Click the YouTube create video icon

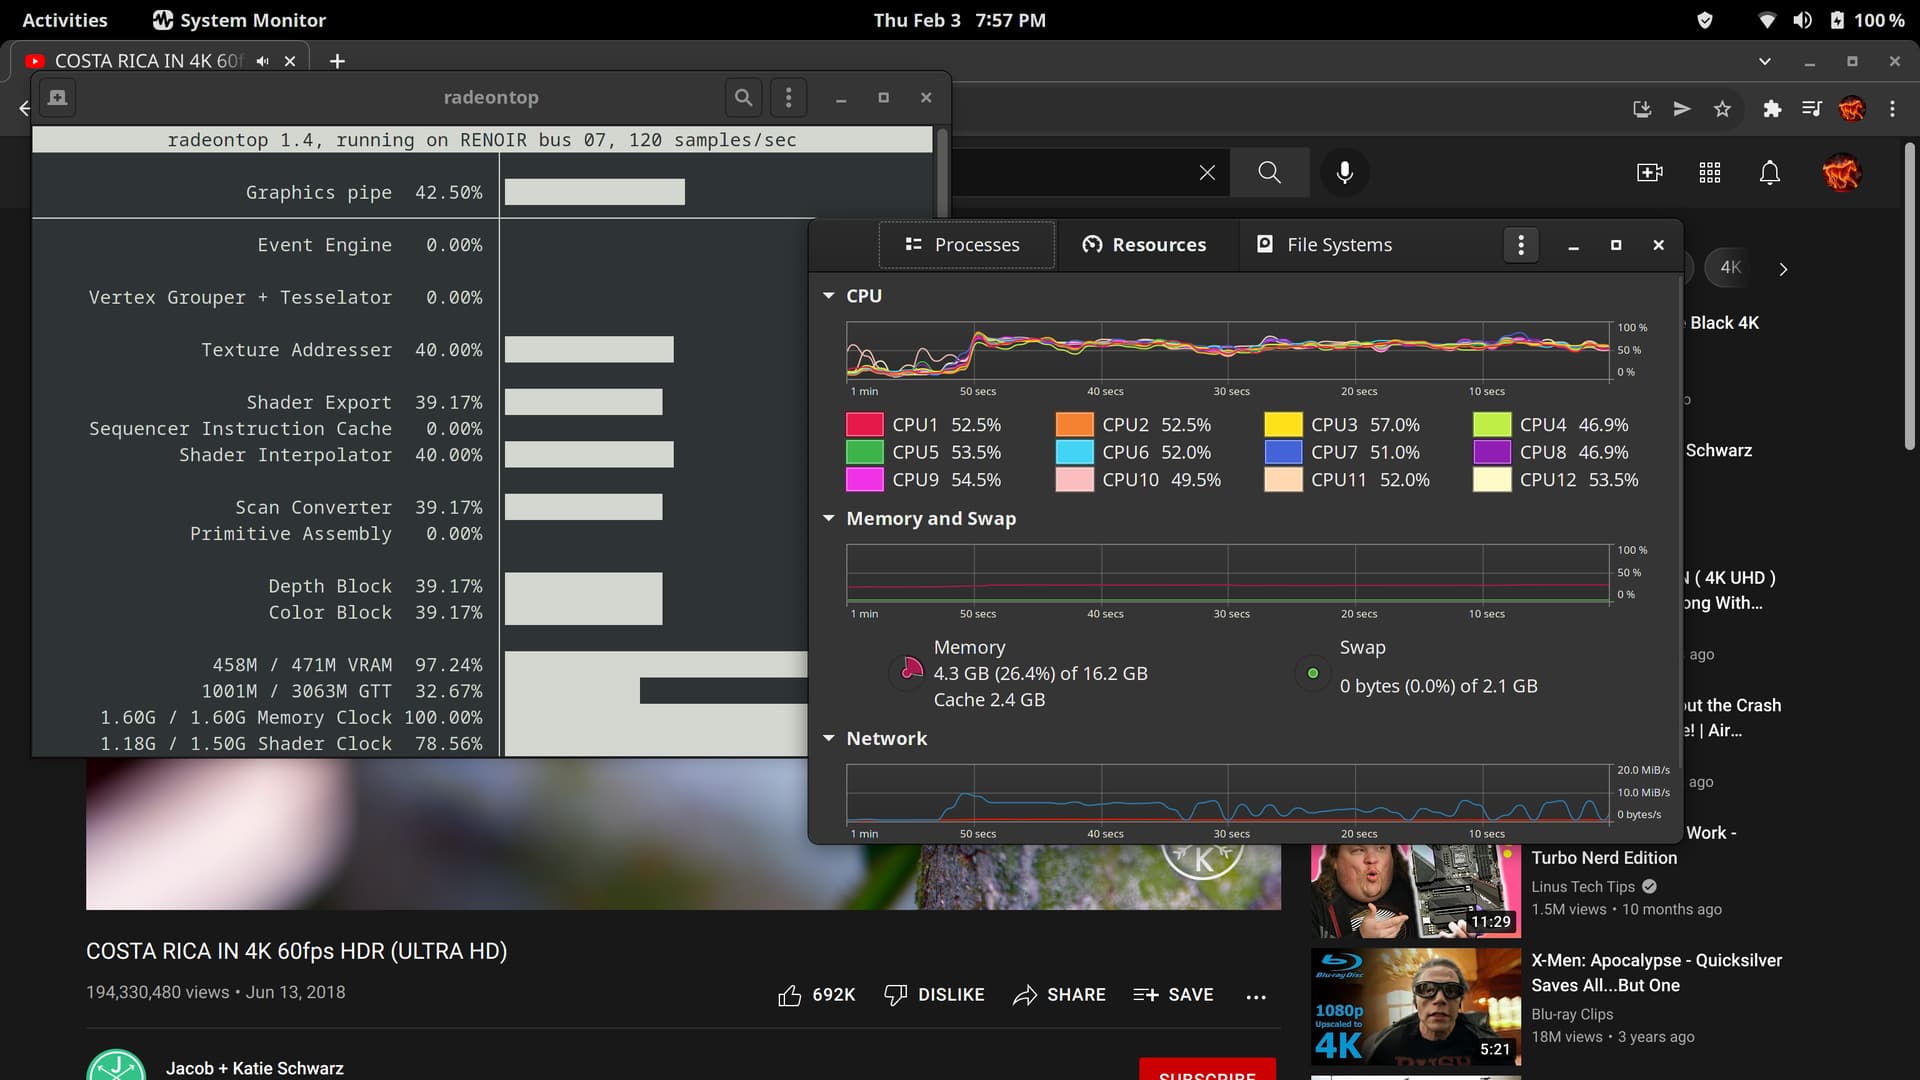1649,173
